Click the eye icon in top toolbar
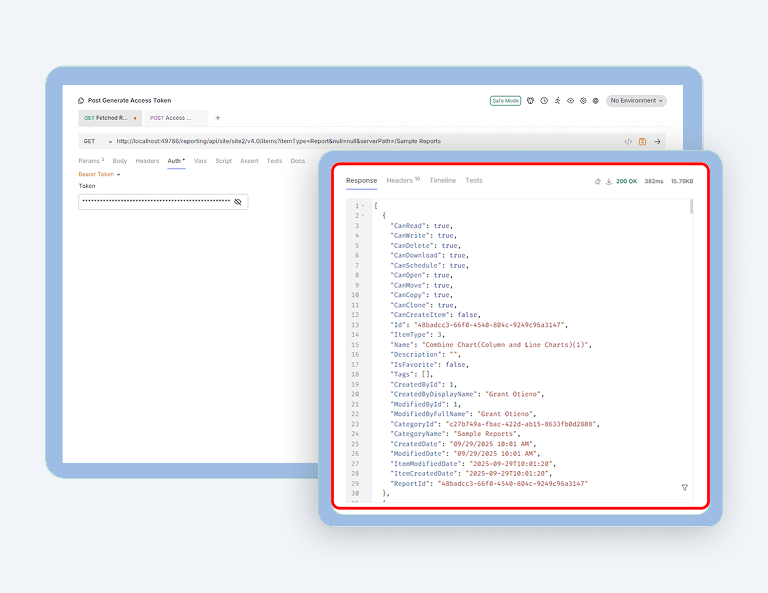 coord(571,101)
